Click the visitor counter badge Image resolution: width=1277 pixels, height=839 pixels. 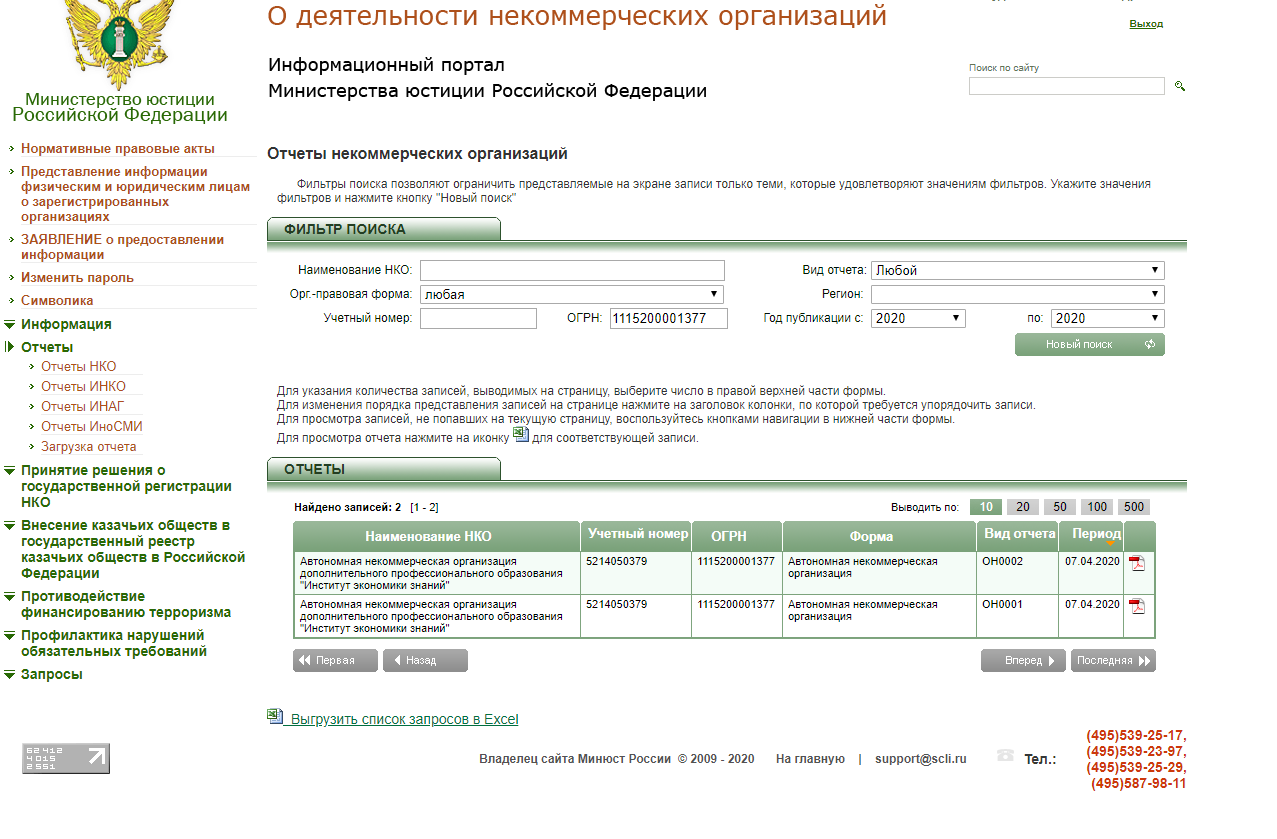pyautogui.click(x=66, y=758)
